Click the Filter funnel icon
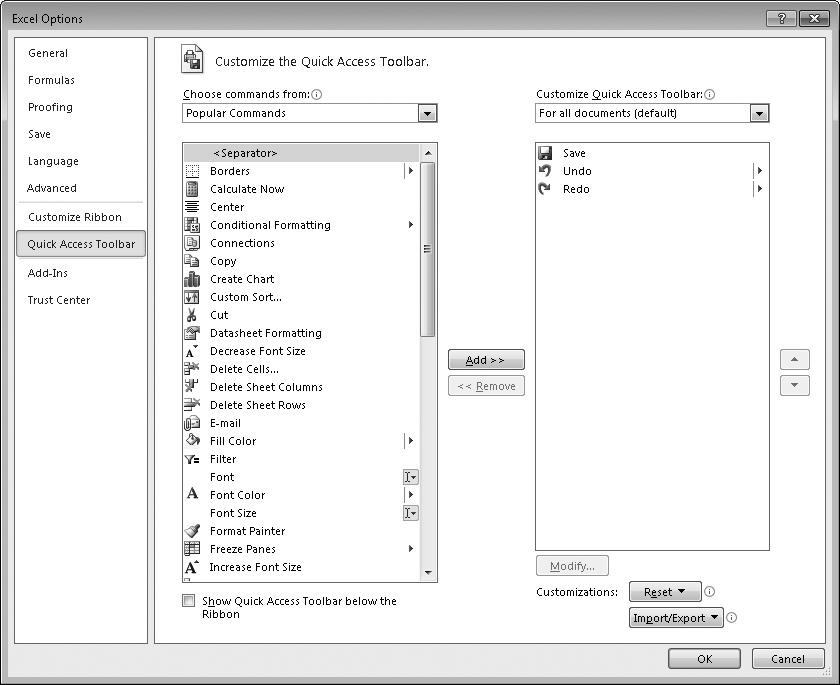The height and width of the screenshot is (685, 840). tap(192, 459)
